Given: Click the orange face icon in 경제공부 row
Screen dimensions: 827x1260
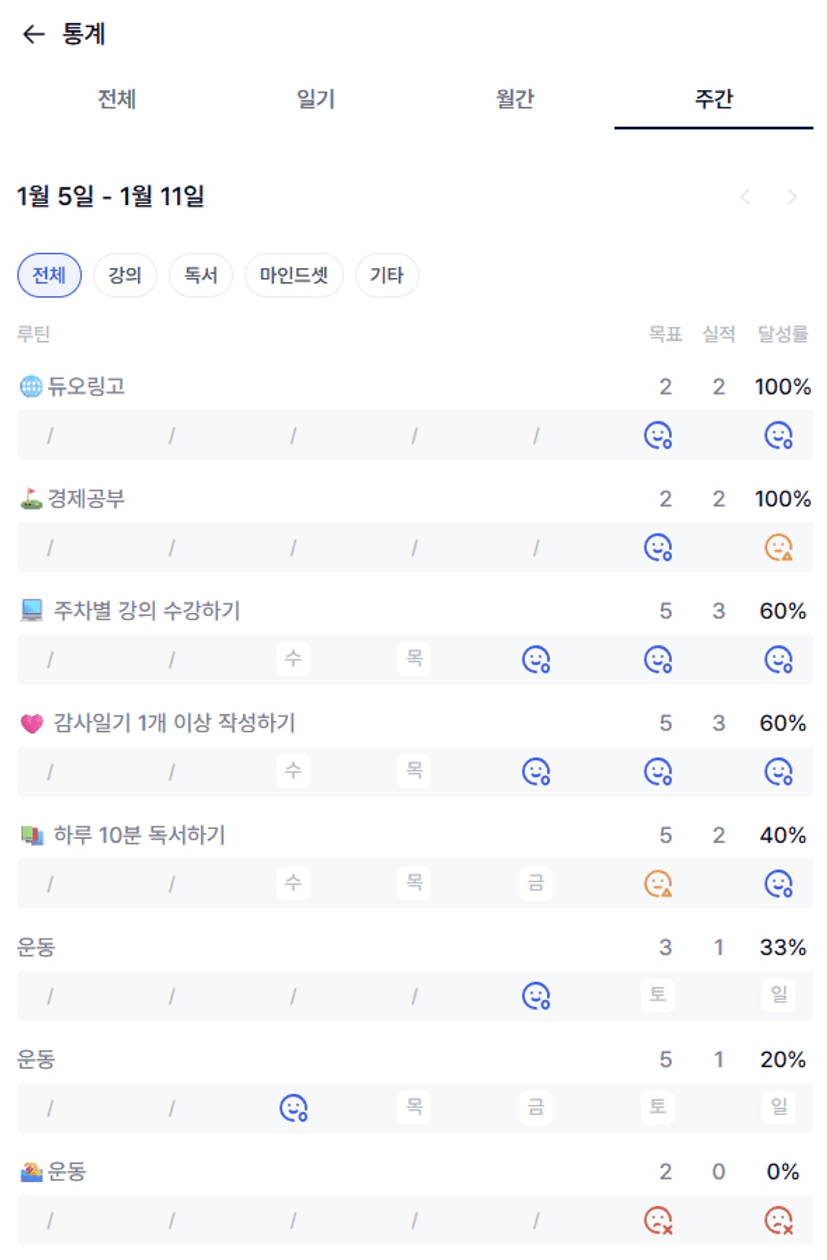Looking at the screenshot, I should tap(778, 547).
